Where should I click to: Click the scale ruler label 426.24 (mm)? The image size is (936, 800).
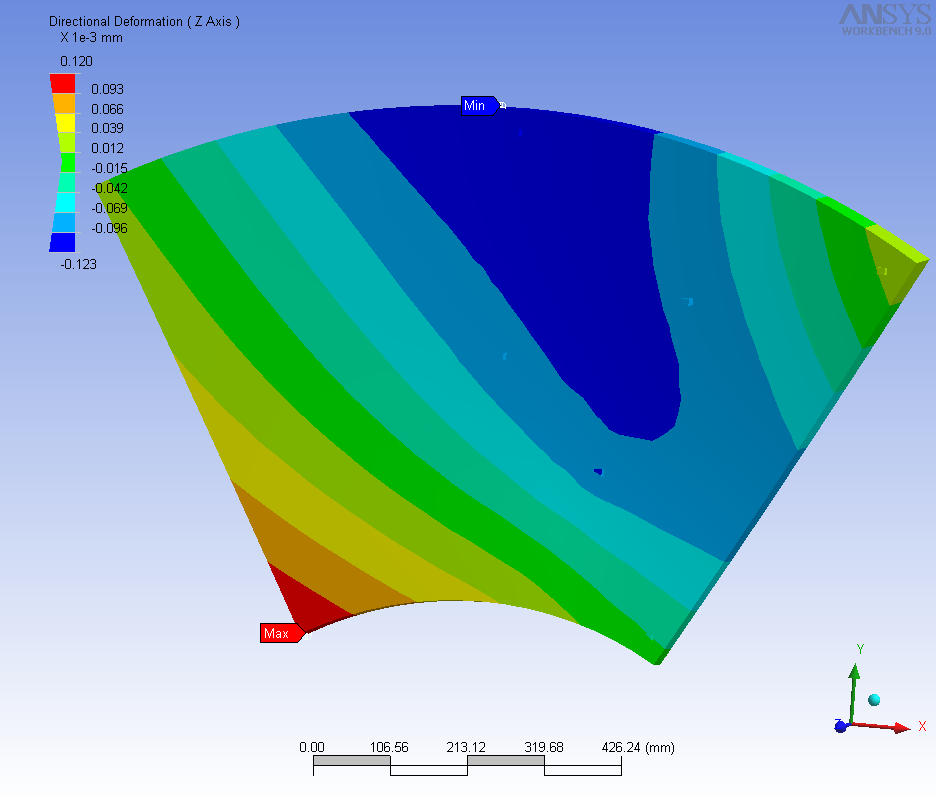638,747
